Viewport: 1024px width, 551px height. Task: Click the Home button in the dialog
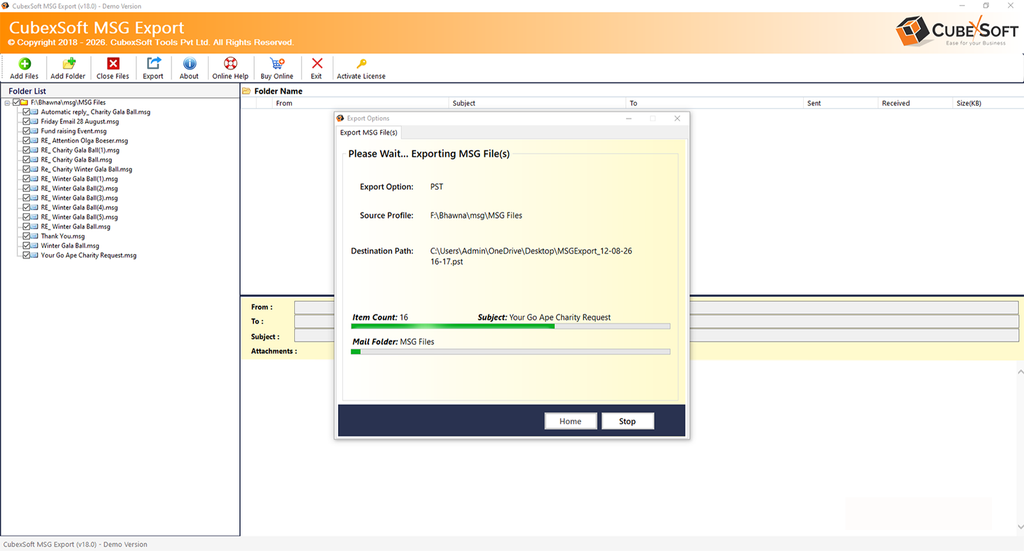coord(570,421)
